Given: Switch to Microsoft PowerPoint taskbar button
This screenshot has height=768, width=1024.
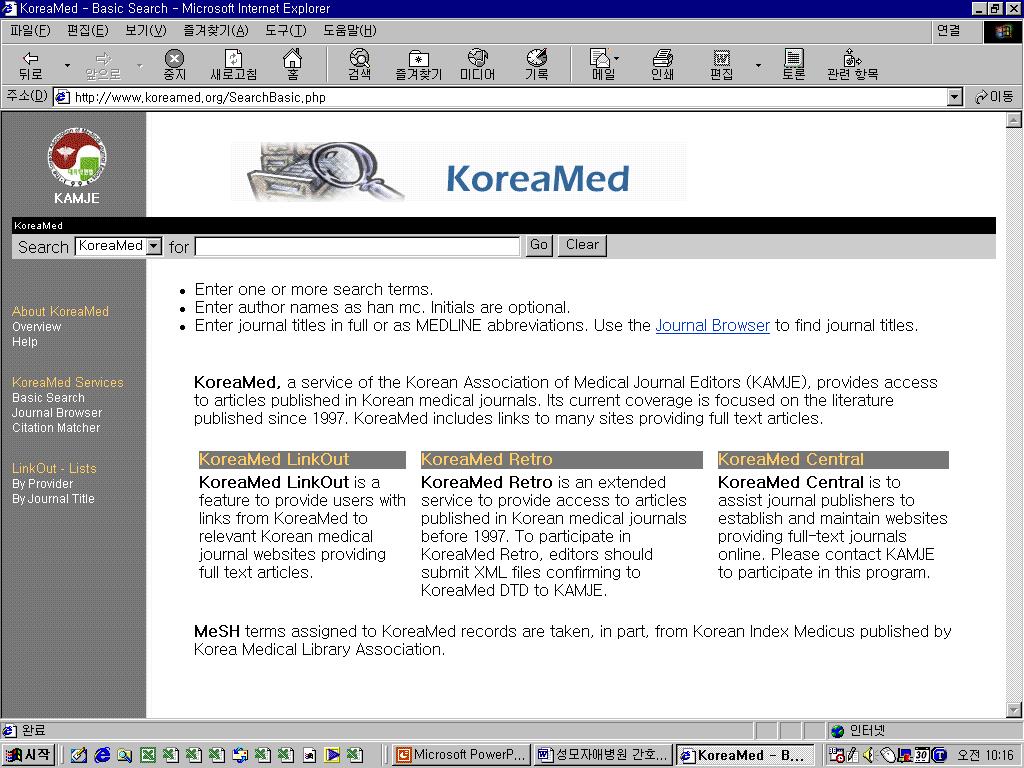Looking at the screenshot, I should point(461,755).
